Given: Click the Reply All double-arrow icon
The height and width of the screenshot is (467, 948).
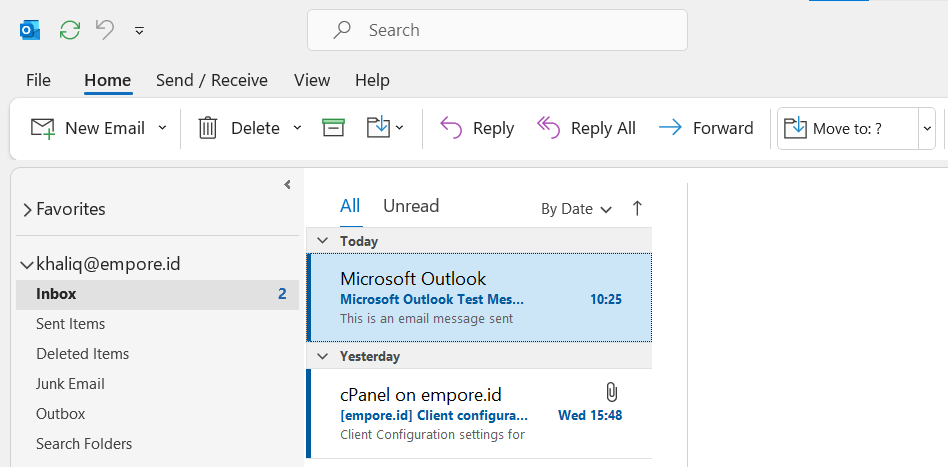Looking at the screenshot, I should [548, 128].
